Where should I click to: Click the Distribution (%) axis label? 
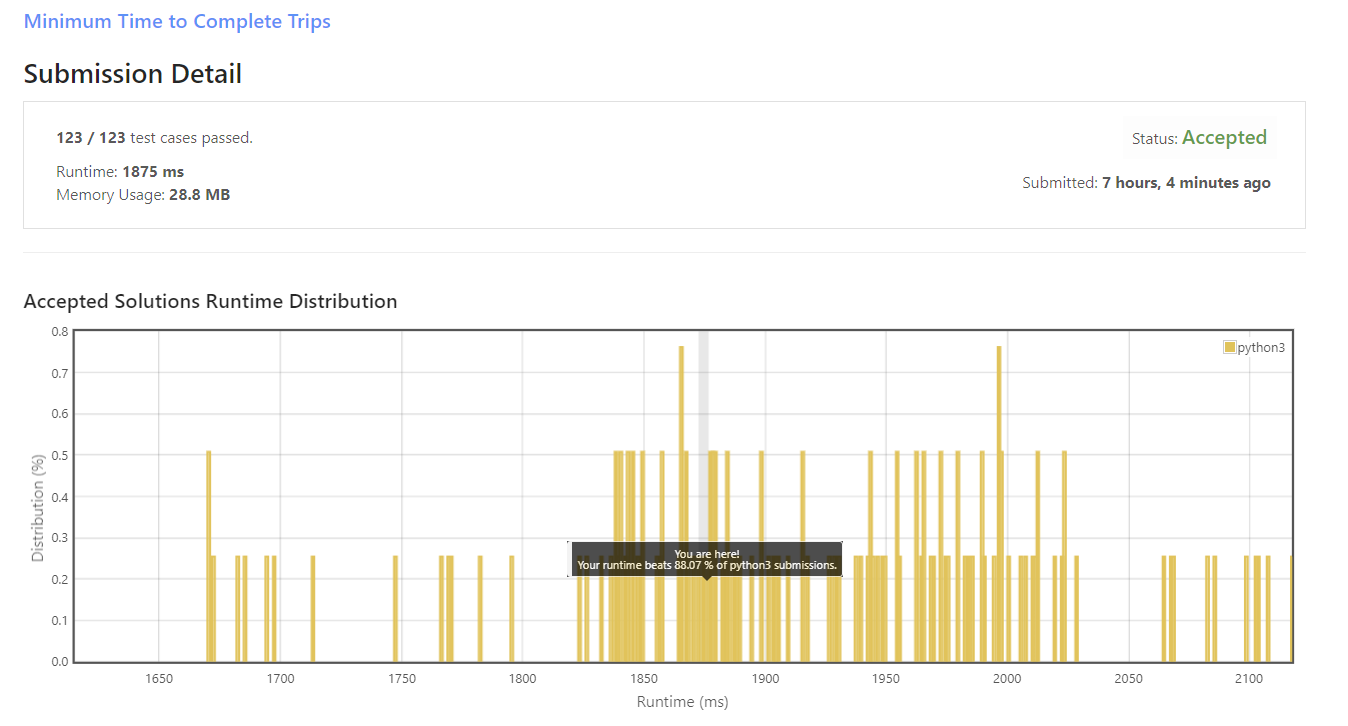point(38,508)
